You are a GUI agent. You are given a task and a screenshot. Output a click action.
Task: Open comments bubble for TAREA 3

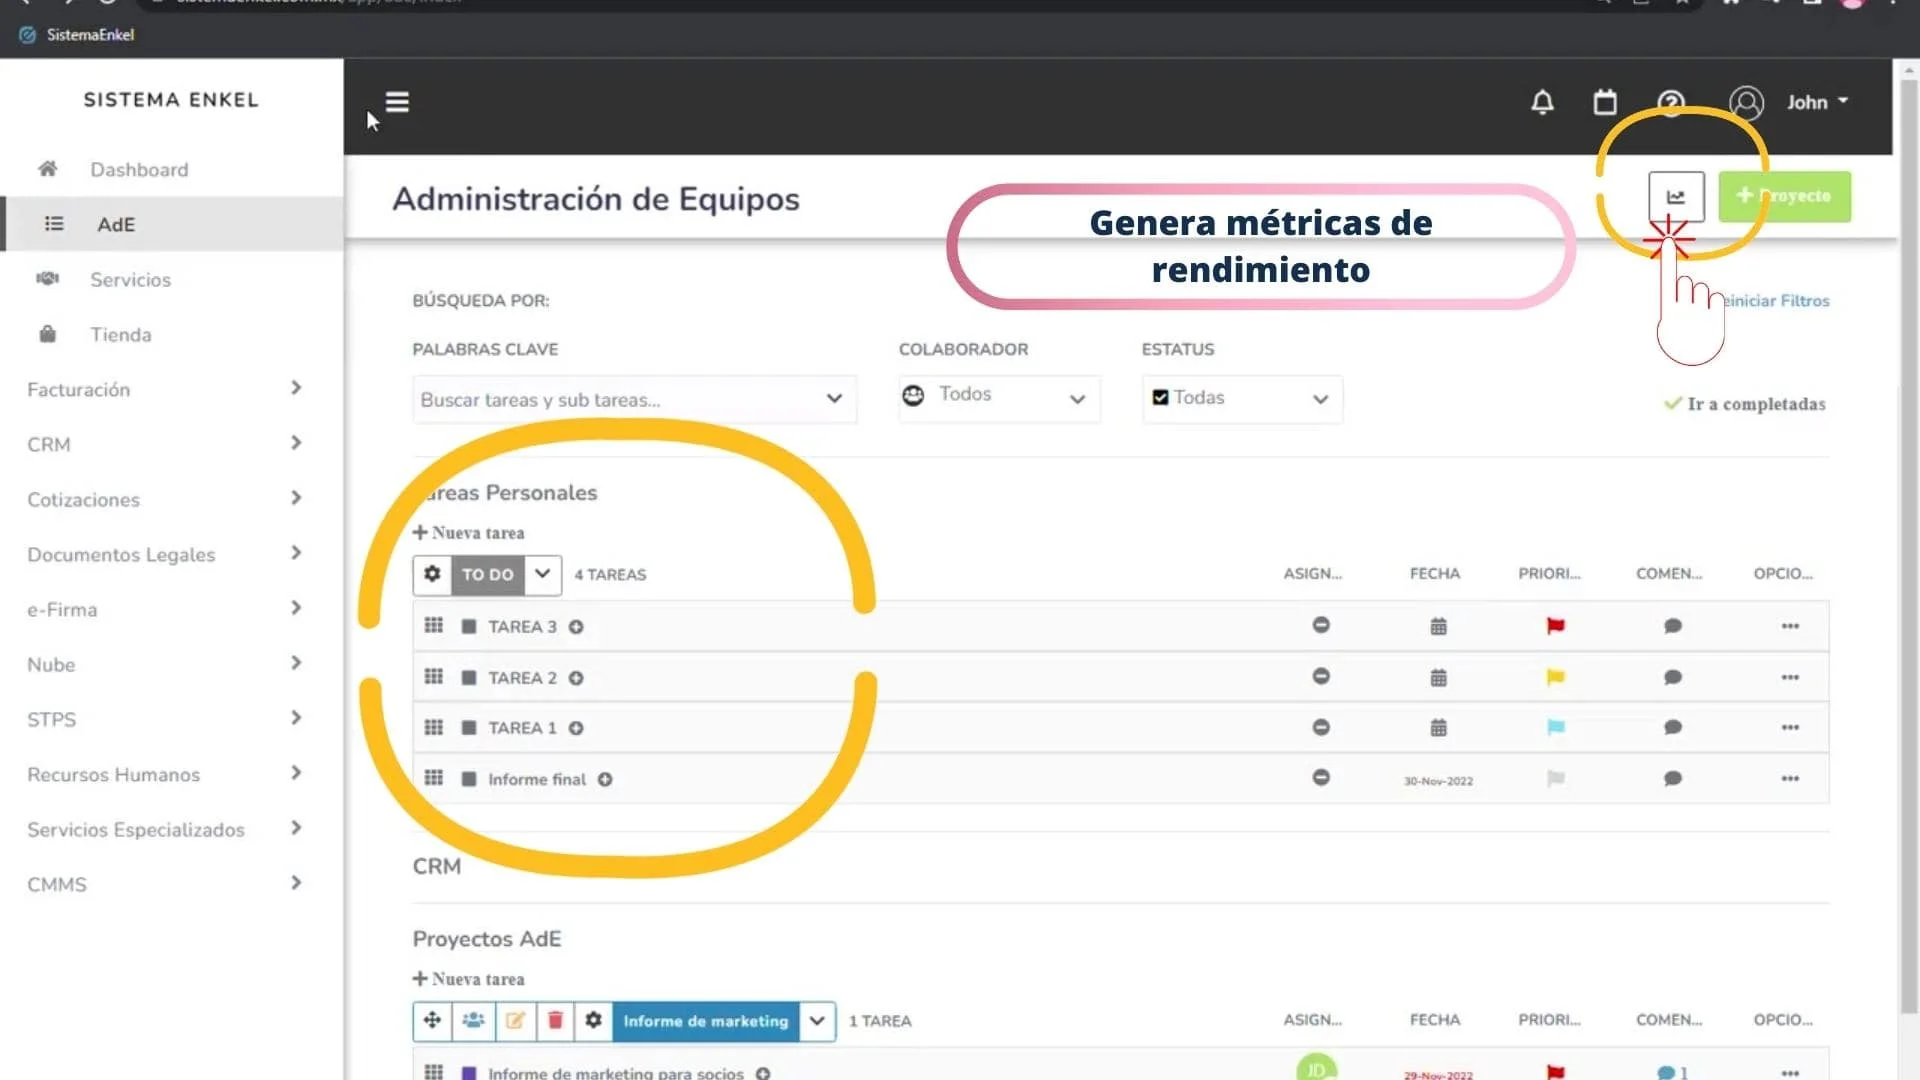(x=1673, y=625)
